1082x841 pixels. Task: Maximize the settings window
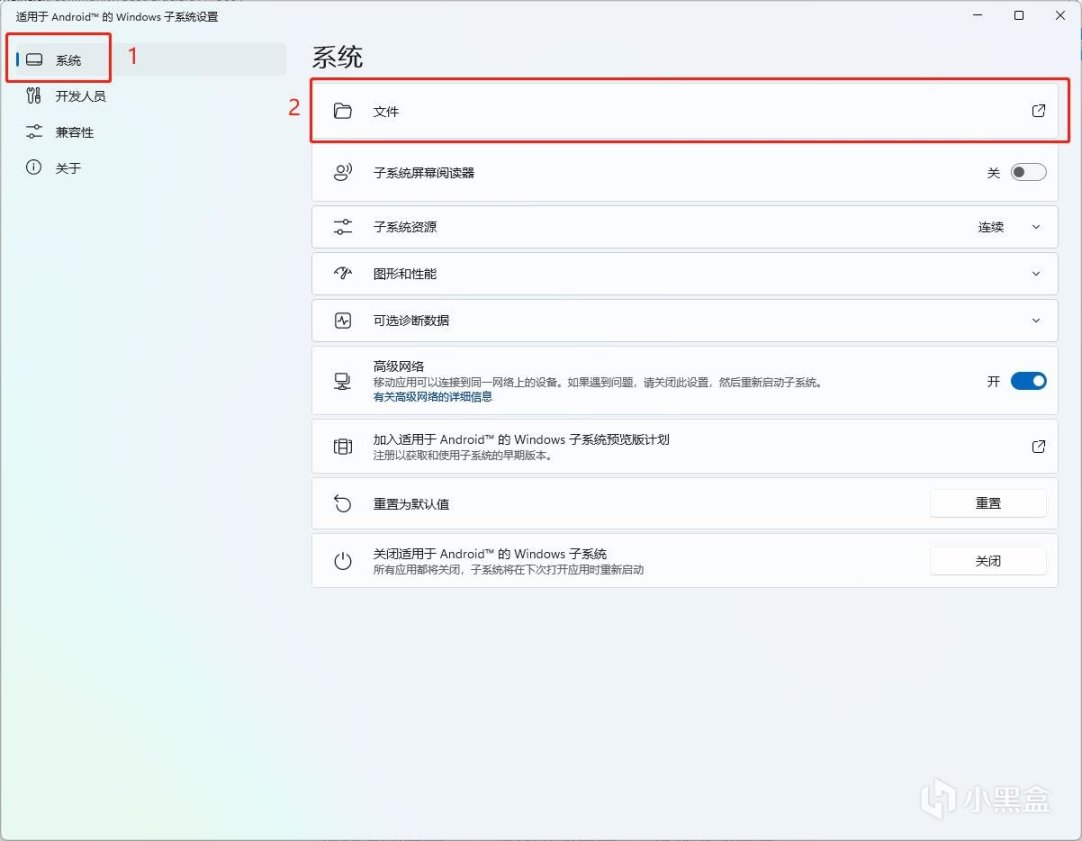click(x=1019, y=15)
